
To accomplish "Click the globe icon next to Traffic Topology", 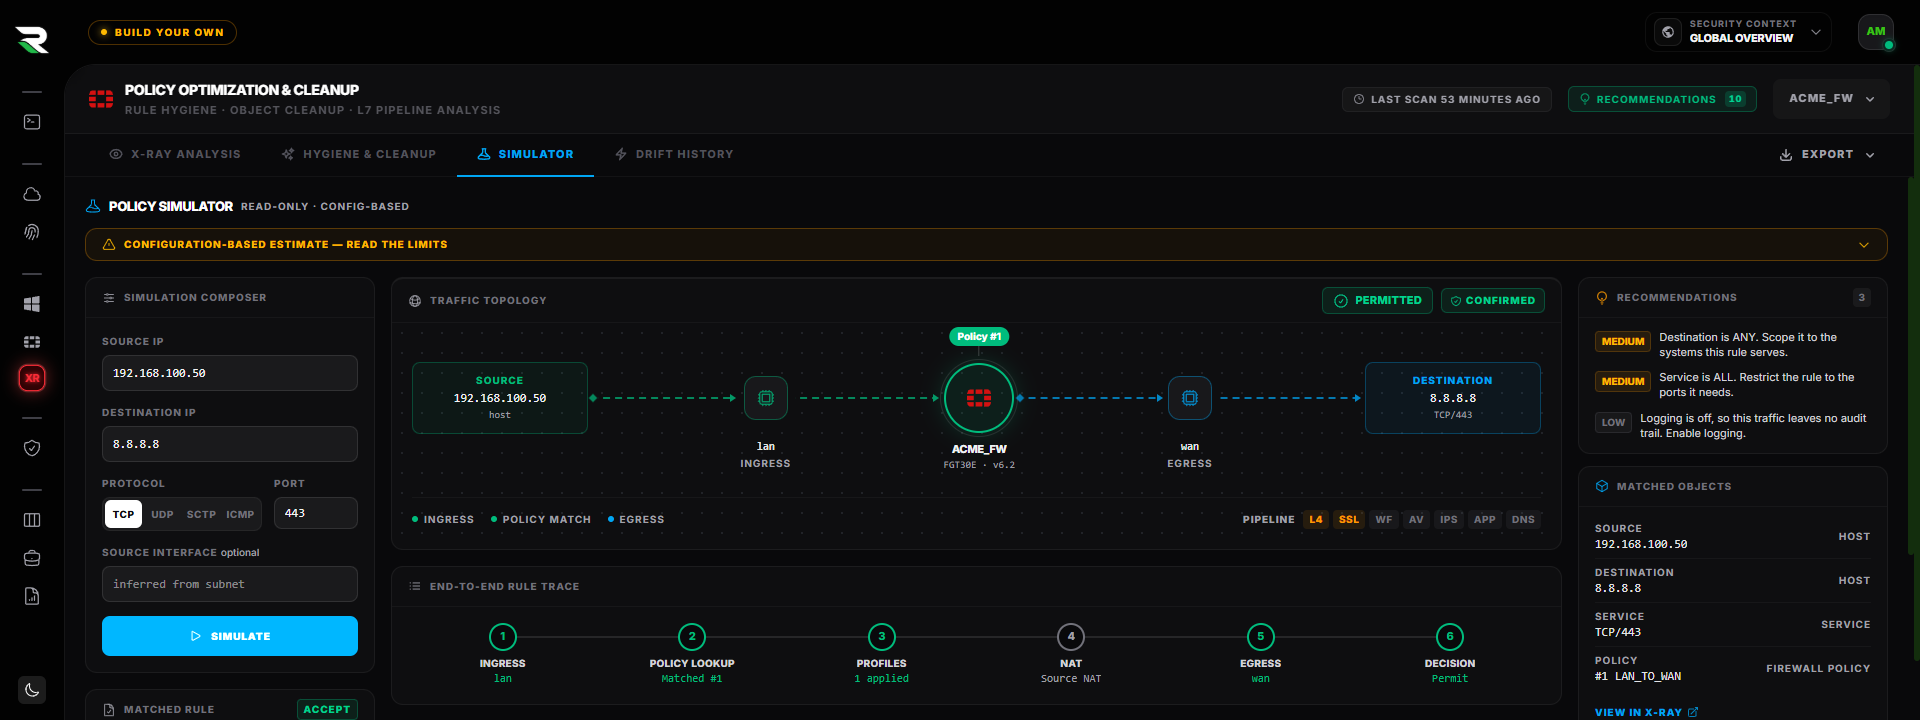I will point(415,301).
